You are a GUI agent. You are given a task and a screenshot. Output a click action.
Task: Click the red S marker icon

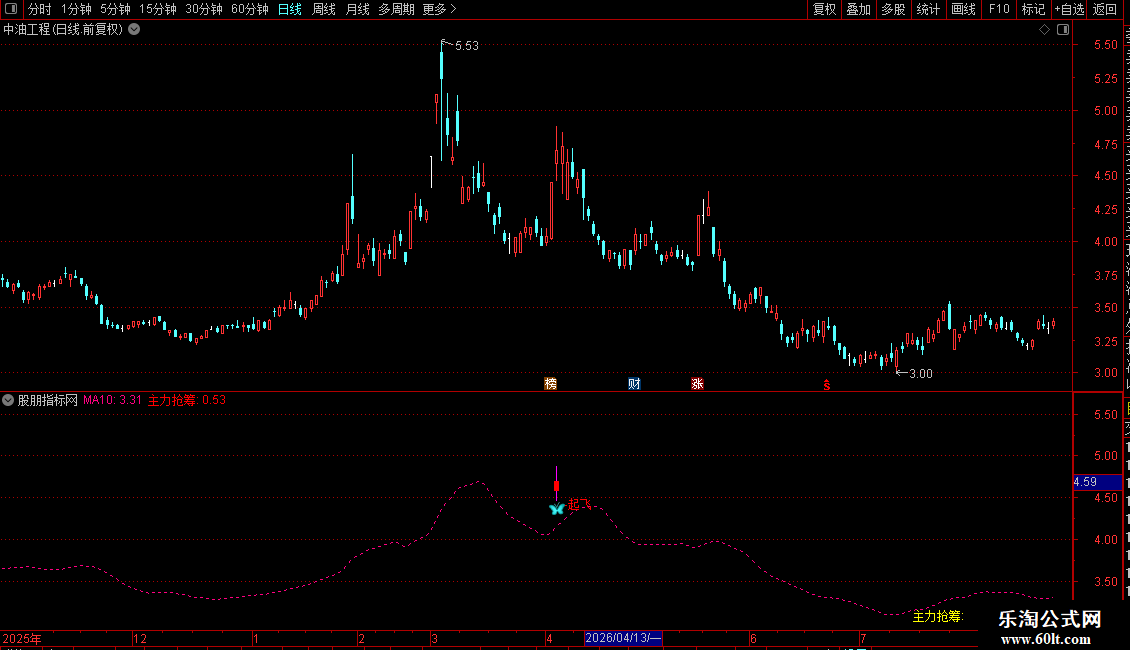(827, 385)
